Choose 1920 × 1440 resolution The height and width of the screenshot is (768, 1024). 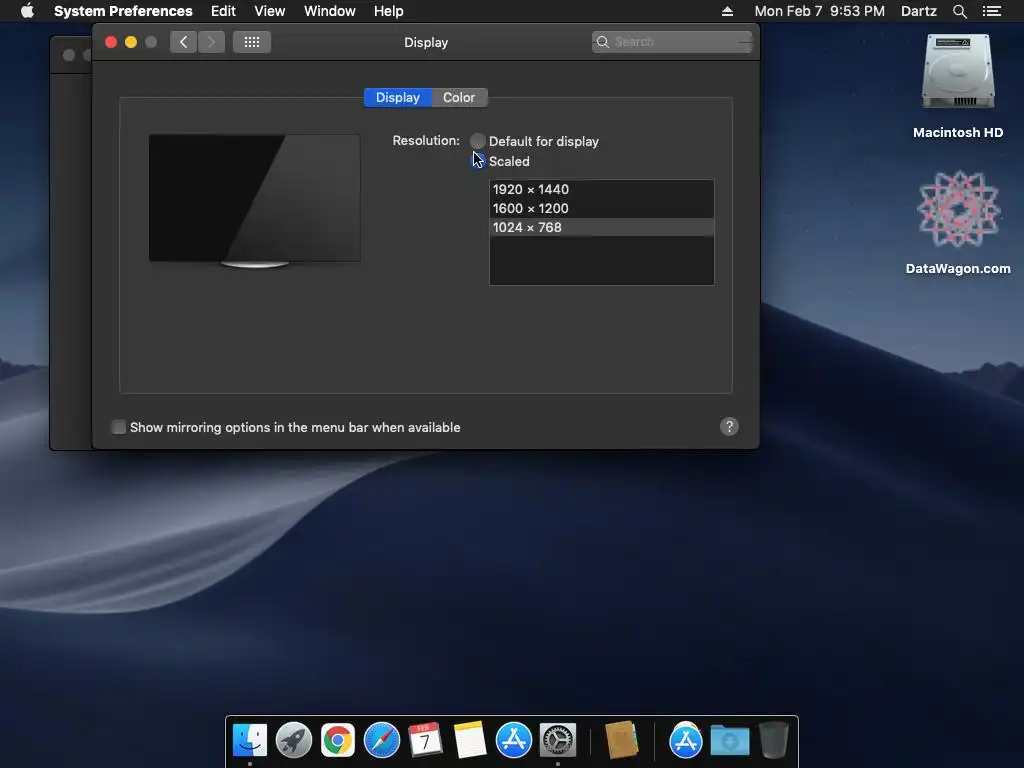point(601,189)
